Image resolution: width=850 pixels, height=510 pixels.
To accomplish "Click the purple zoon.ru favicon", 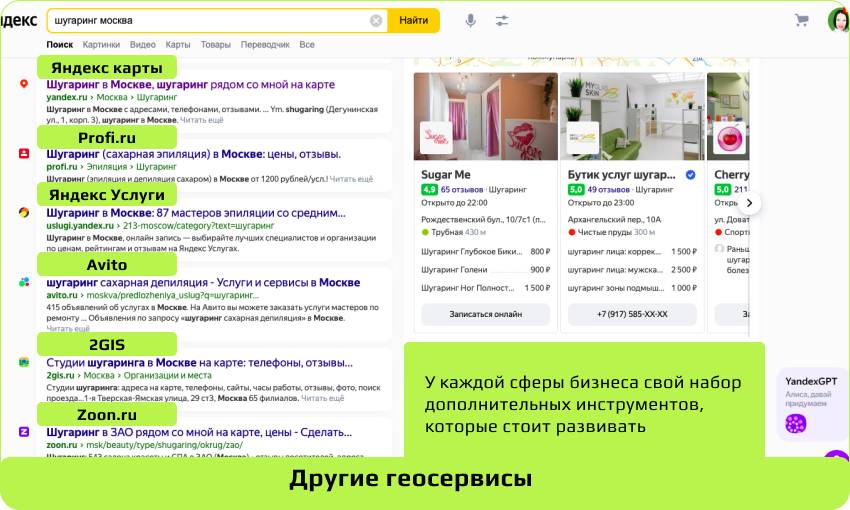I will (x=24, y=432).
